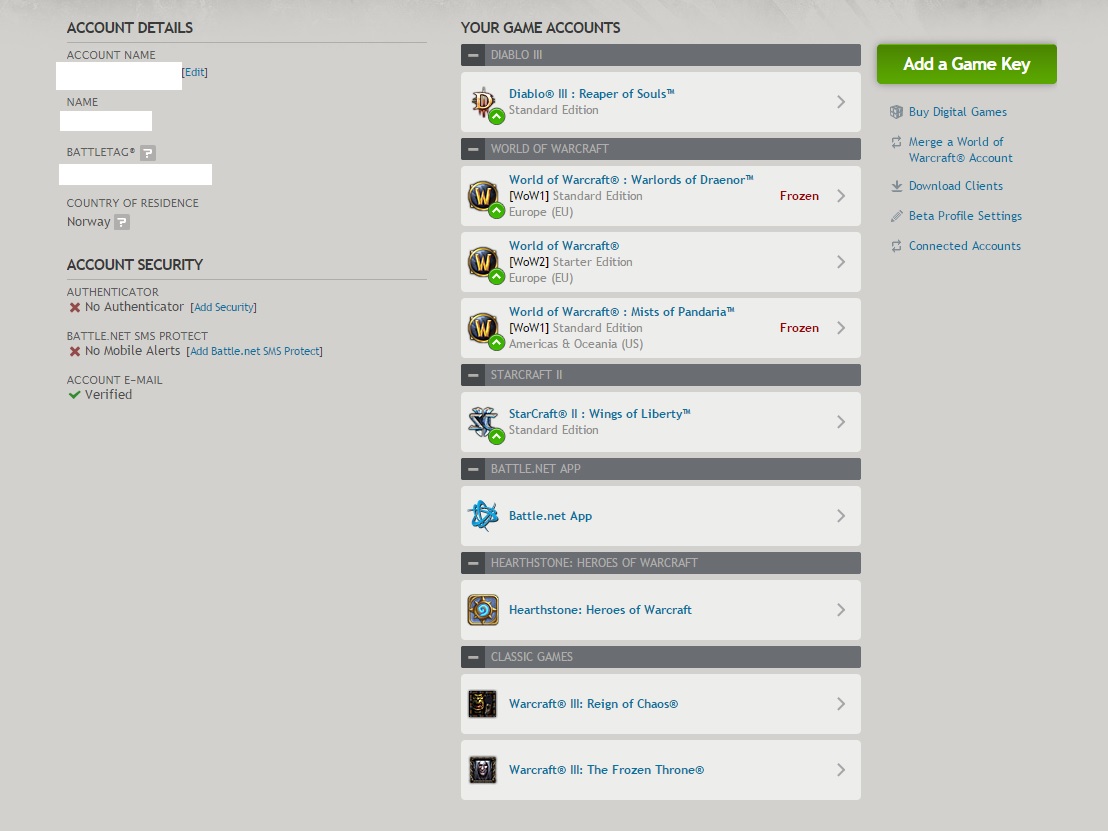The height and width of the screenshot is (831, 1108).
Task: Click the Reign of Chaos thumbnail icon
Action: [483, 704]
